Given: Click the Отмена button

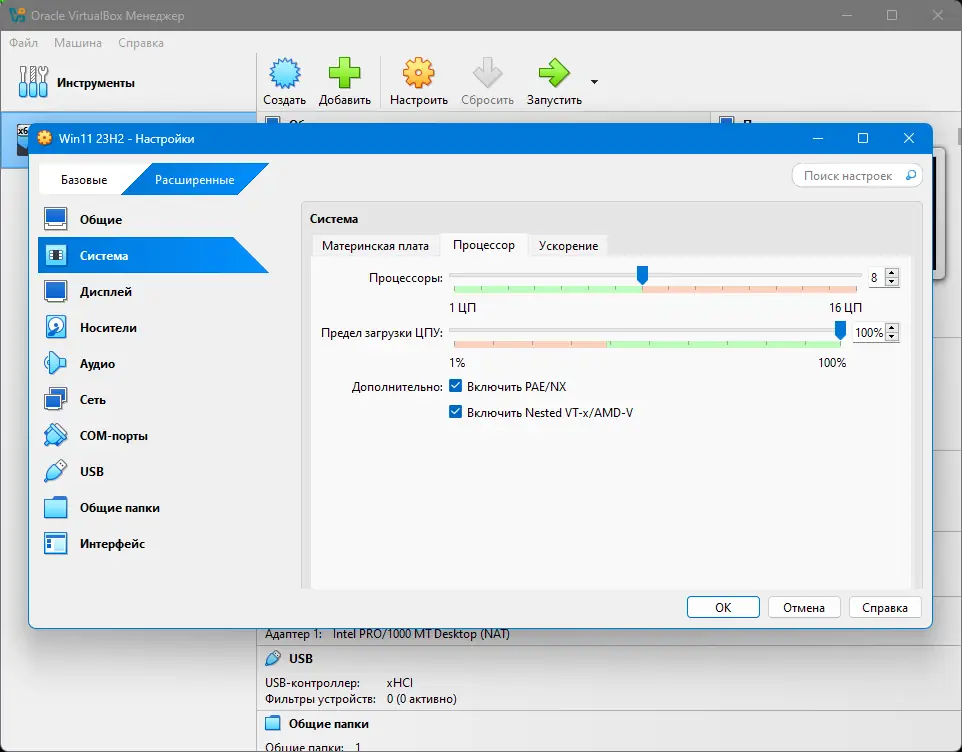Looking at the screenshot, I should click(x=804, y=607).
